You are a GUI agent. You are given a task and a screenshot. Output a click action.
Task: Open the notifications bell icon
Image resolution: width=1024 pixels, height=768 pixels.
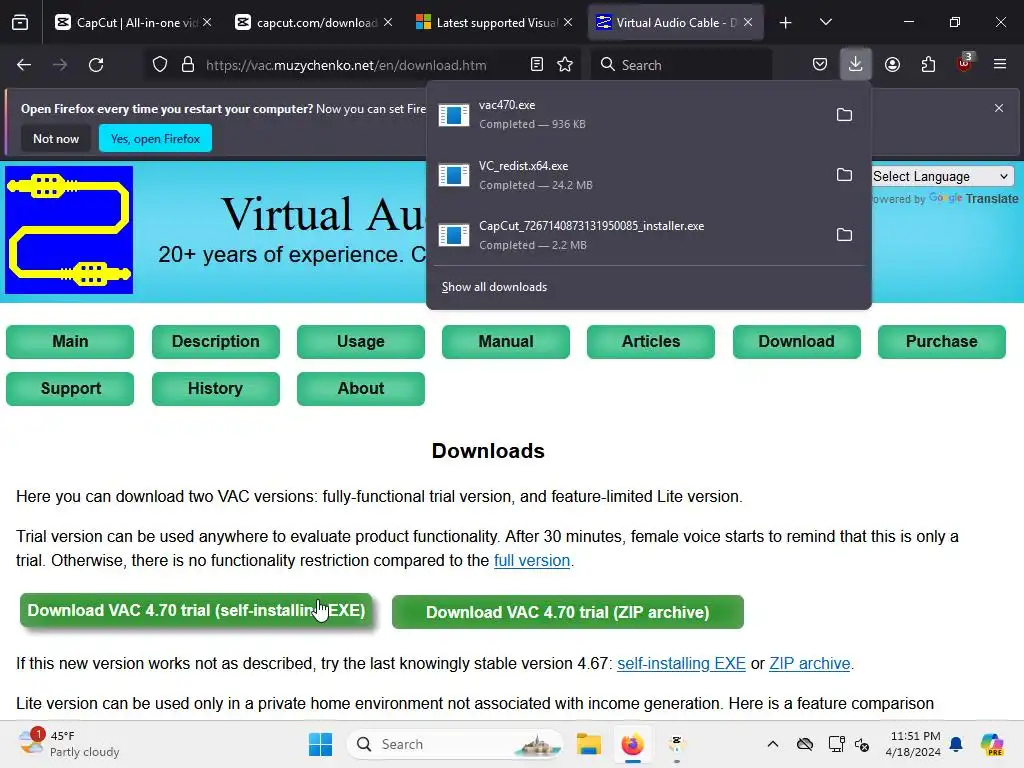point(956,744)
